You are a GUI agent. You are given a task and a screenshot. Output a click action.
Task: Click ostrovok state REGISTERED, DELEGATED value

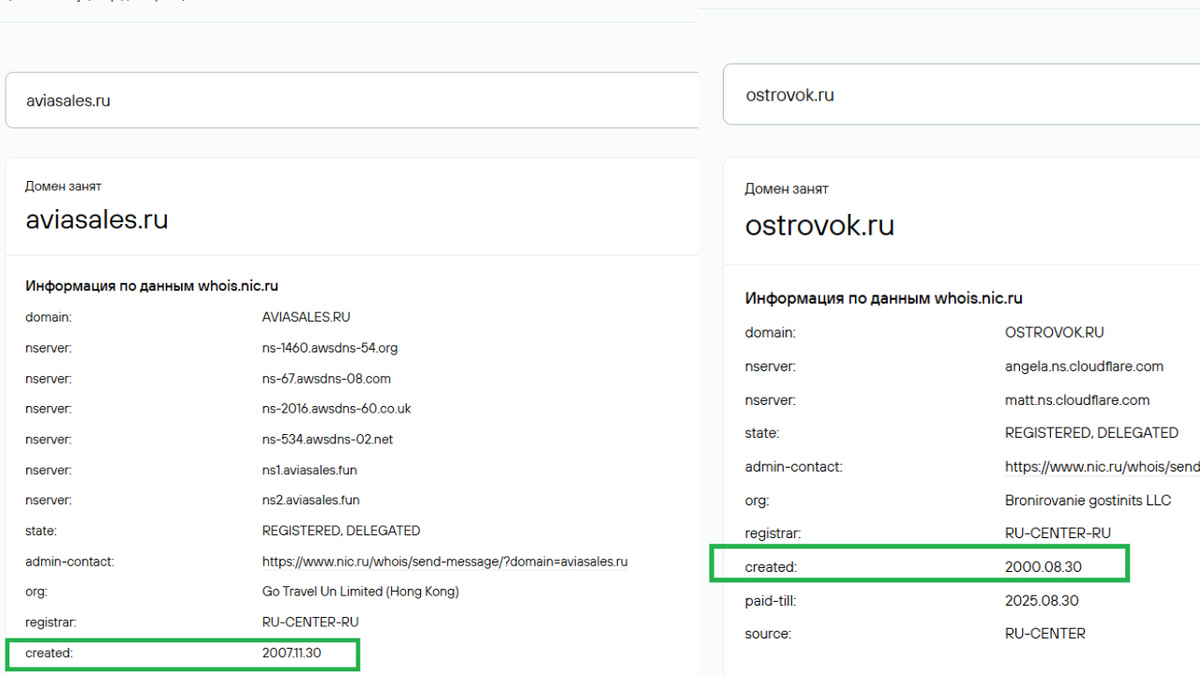point(1092,433)
